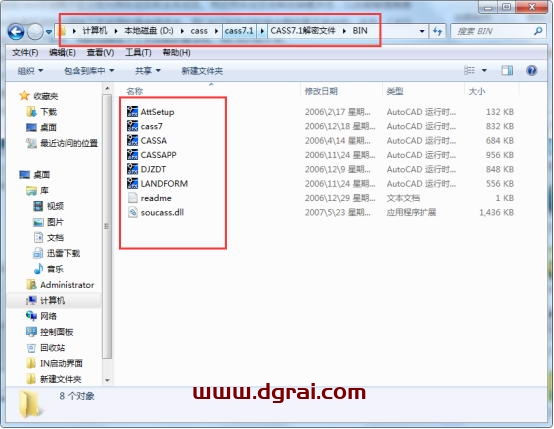Expand arrow after cass7.1 in breadcrumb
This screenshot has width=554, height=429.
[262, 31]
